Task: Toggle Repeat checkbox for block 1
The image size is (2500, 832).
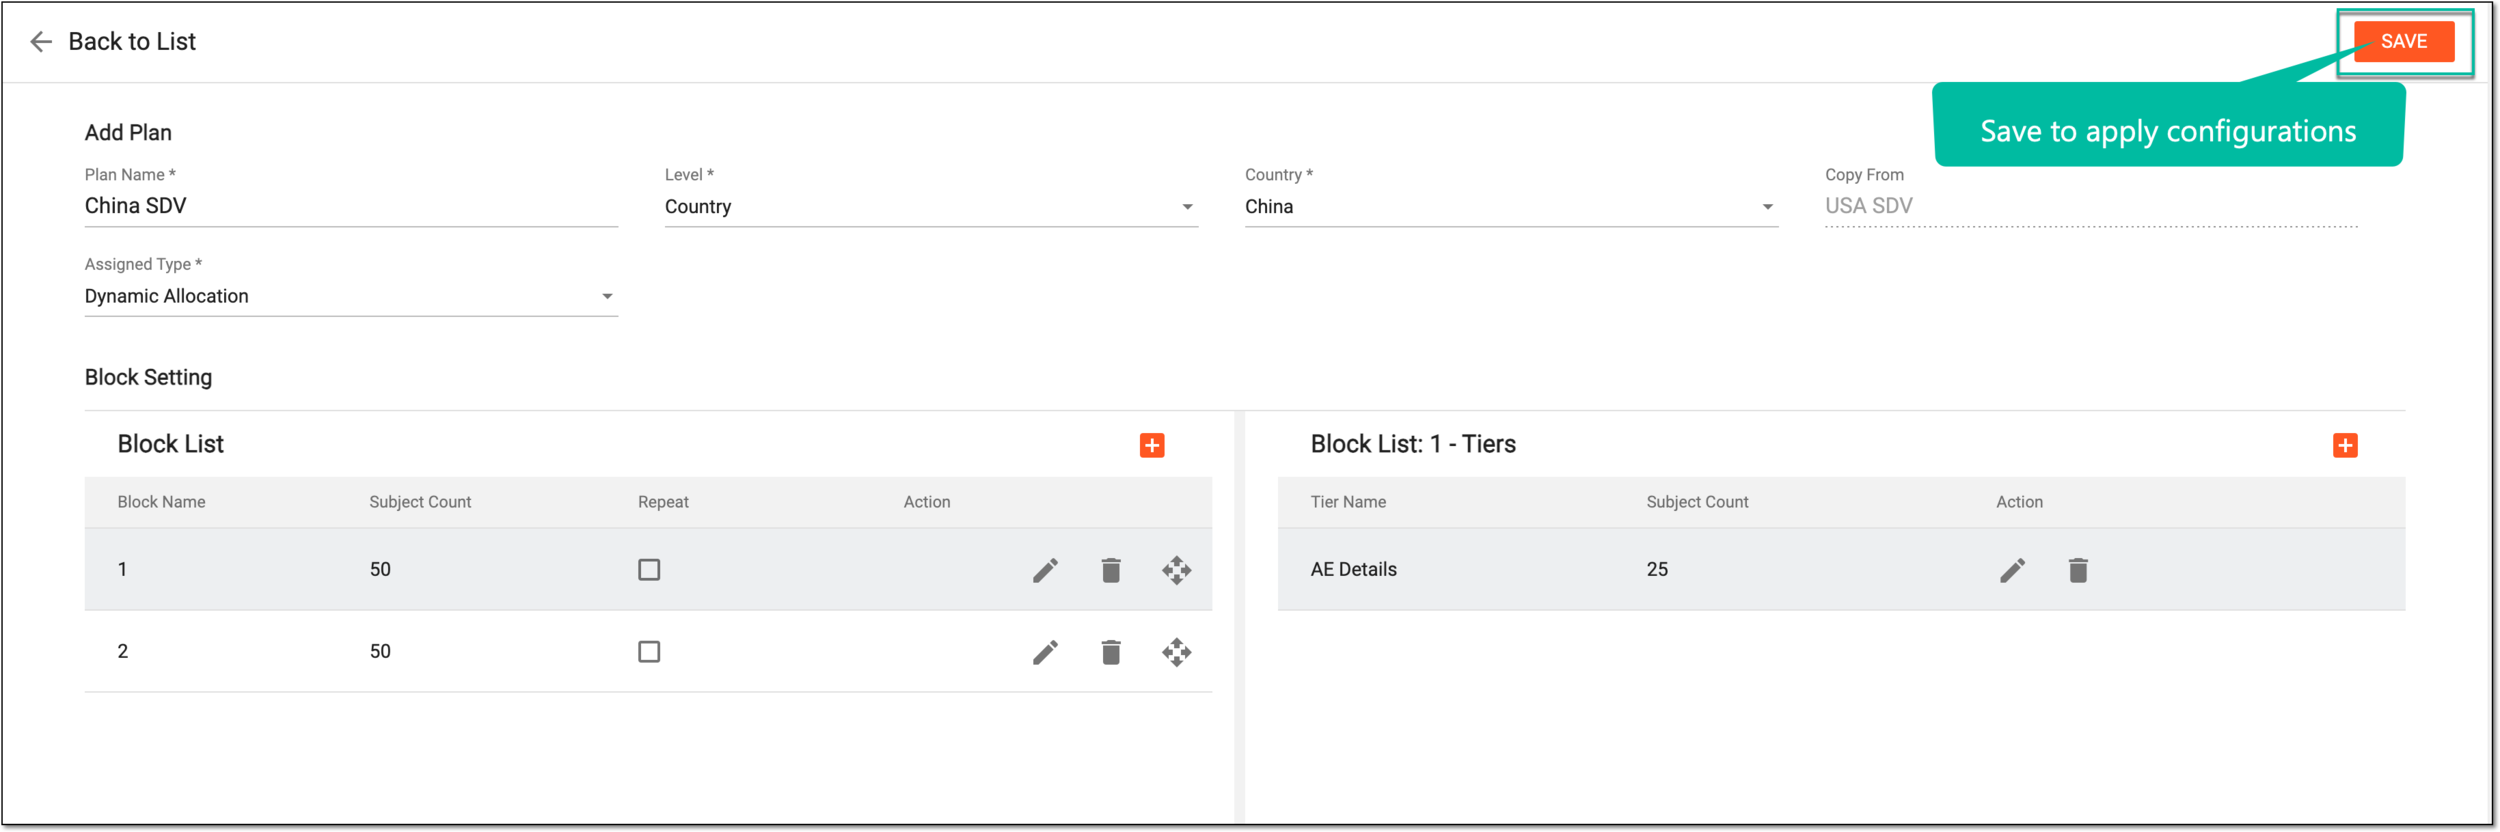Action: (649, 569)
